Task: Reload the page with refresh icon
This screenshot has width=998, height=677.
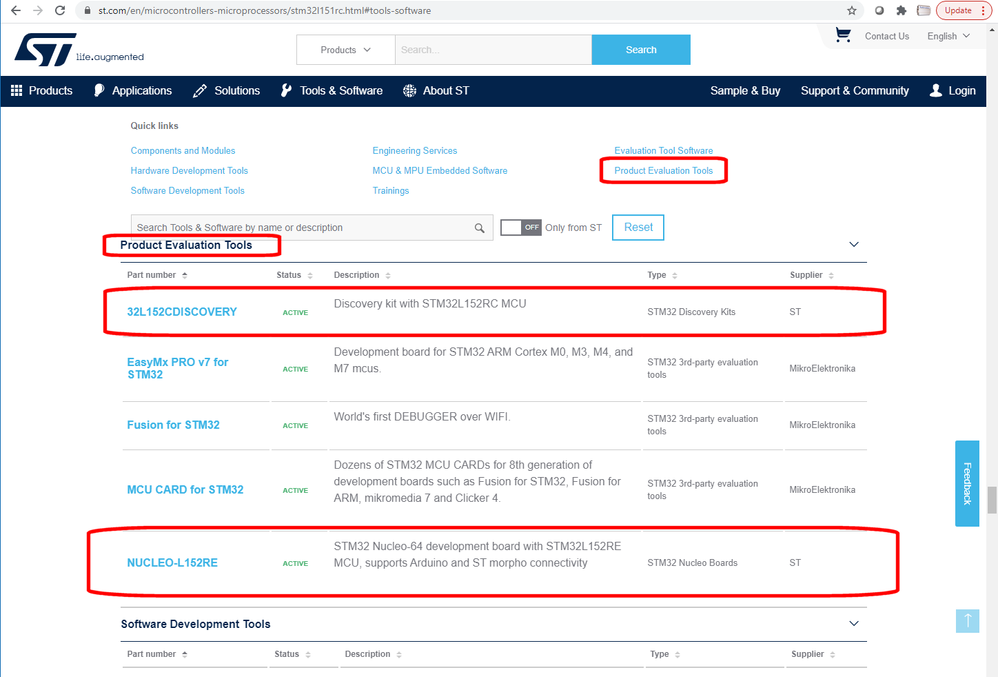Action: click(60, 10)
